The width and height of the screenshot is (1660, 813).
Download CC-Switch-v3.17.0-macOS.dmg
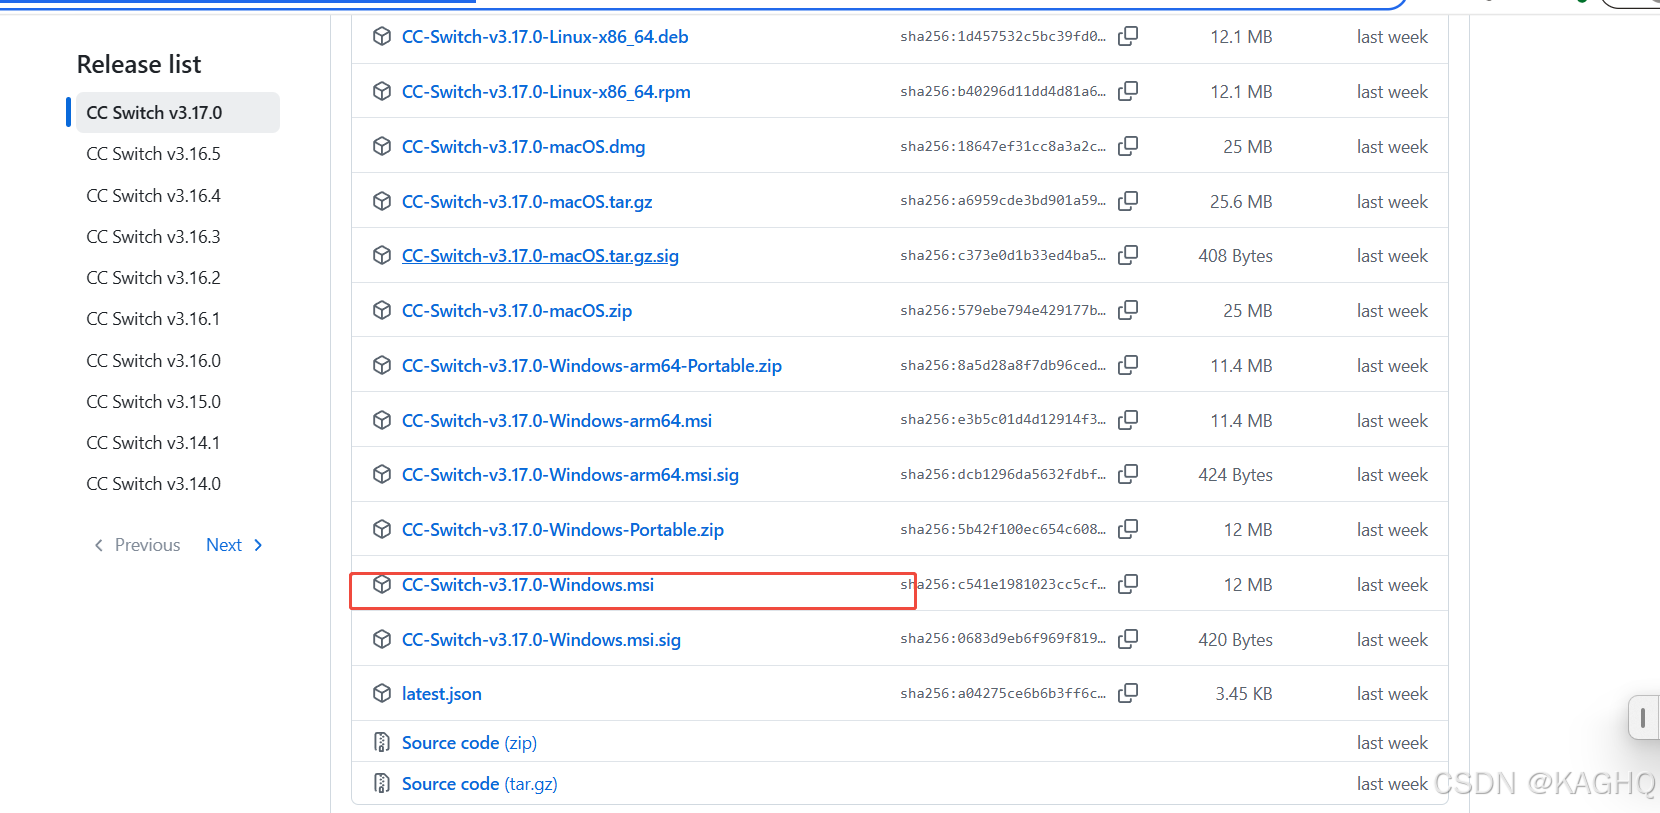click(x=523, y=147)
